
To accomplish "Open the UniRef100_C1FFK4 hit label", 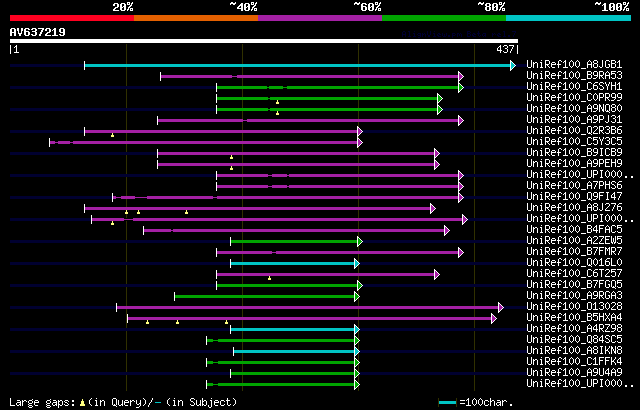I will coord(574,362).
